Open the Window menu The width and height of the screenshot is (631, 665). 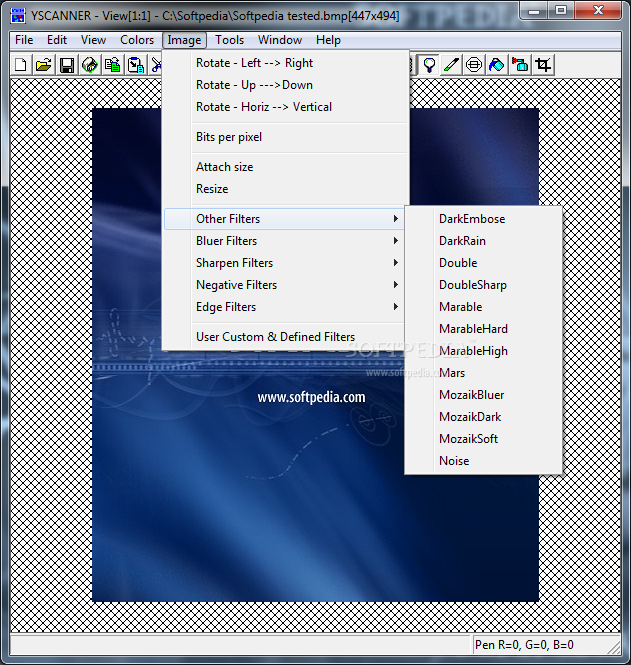click(x=280, y=40)
